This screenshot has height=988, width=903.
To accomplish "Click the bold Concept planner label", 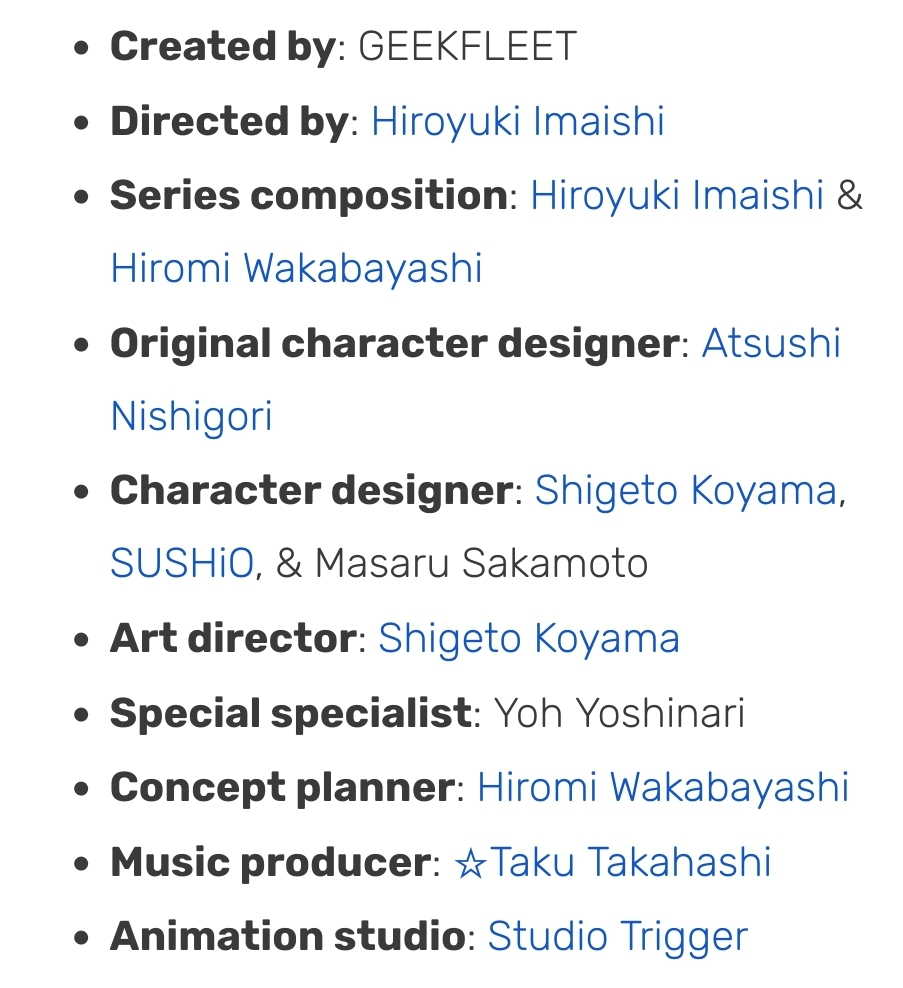I will point(283,787).
